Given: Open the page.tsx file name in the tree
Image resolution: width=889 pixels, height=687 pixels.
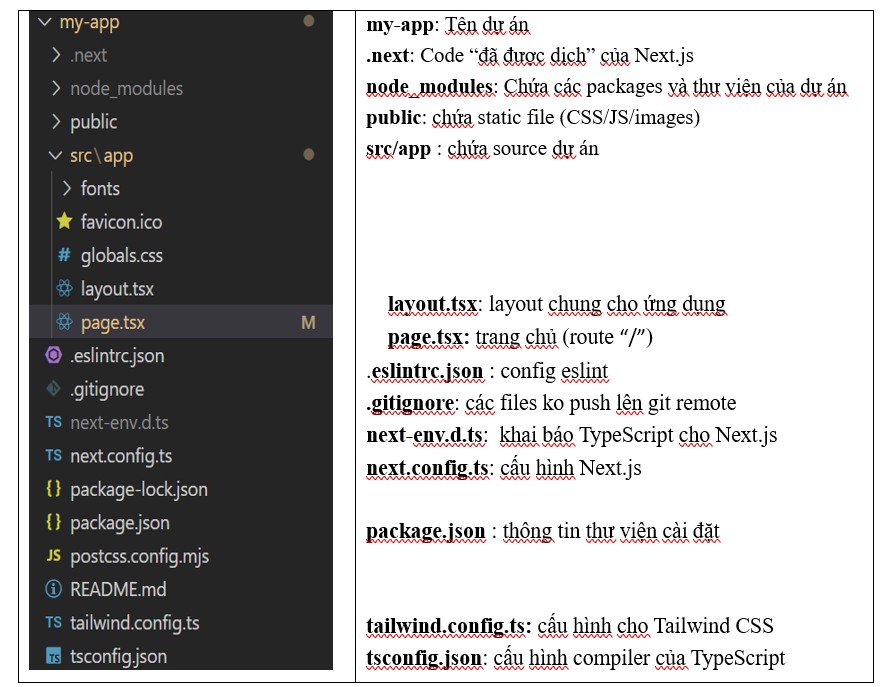Looking at the screenshot, I should point(113,323).
